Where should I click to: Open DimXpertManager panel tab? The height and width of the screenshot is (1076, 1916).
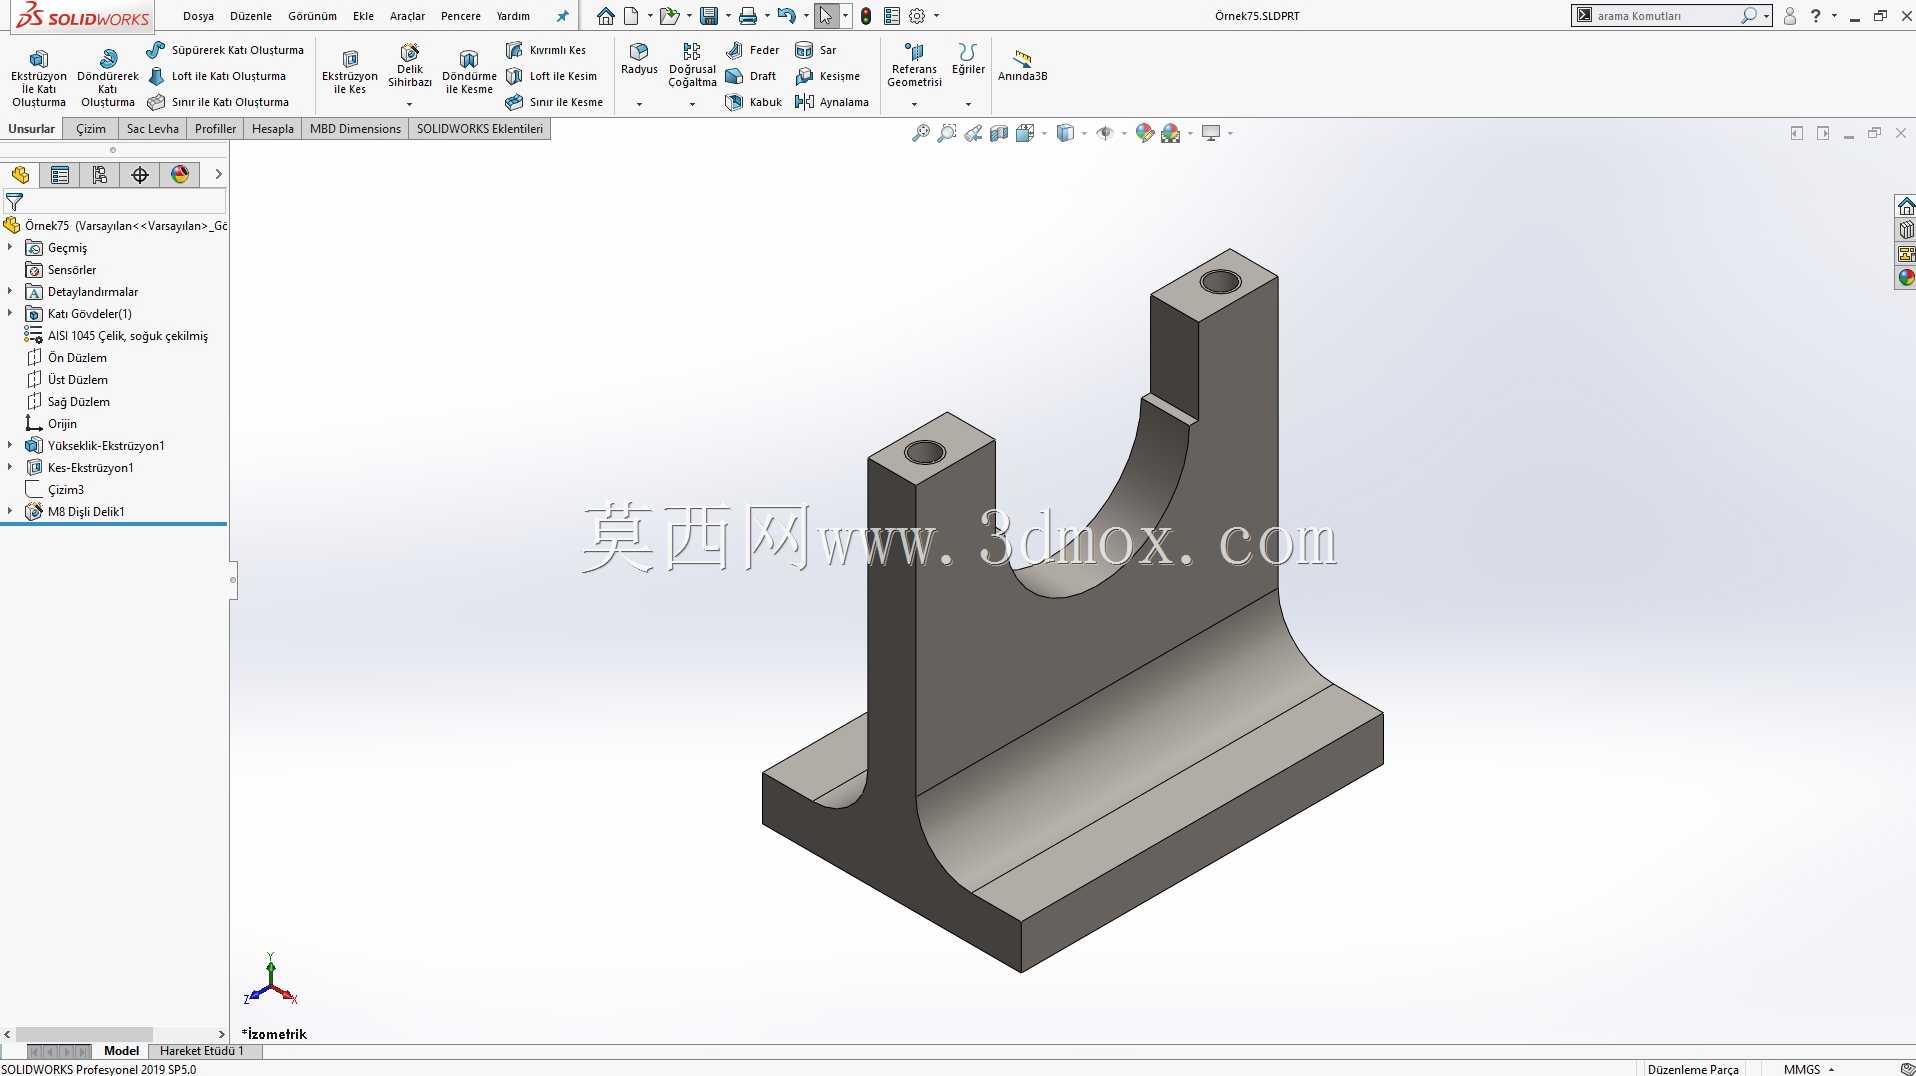coord(140,175)
